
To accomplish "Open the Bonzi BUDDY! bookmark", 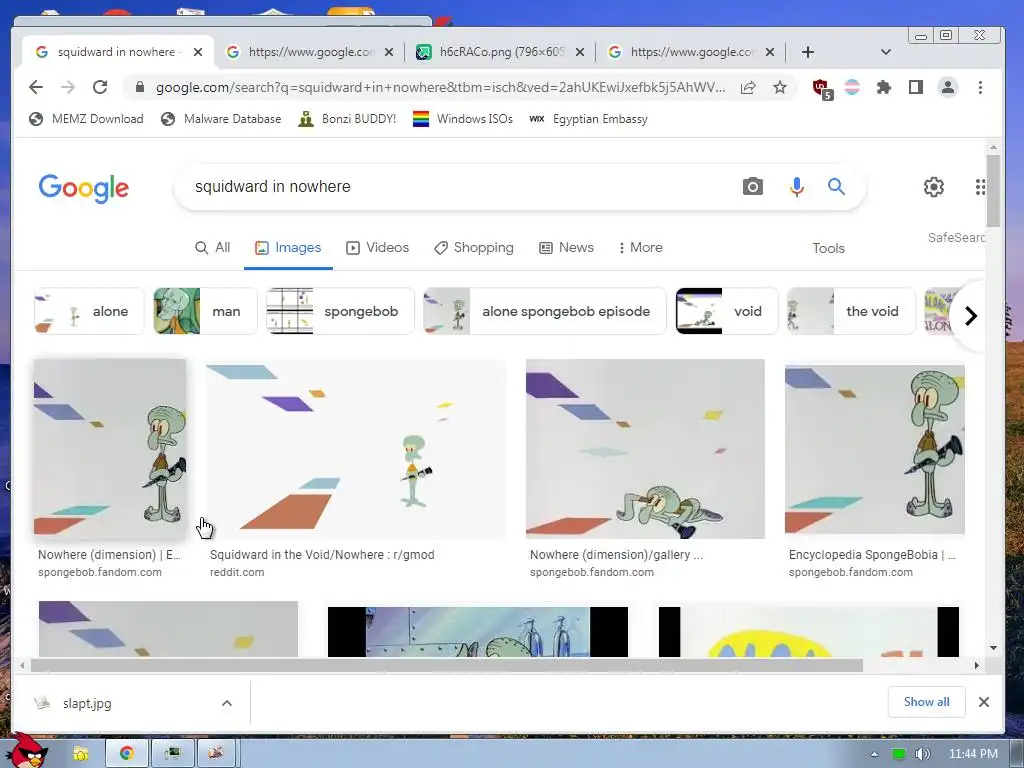I will point(347,119).
